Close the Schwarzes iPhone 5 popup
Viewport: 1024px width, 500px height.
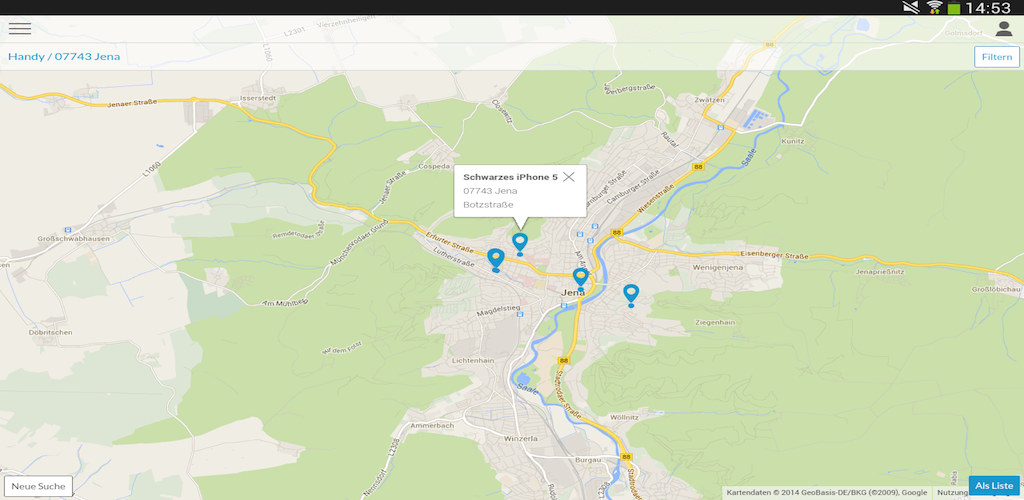pyautogui.click(x=569, y=177)
